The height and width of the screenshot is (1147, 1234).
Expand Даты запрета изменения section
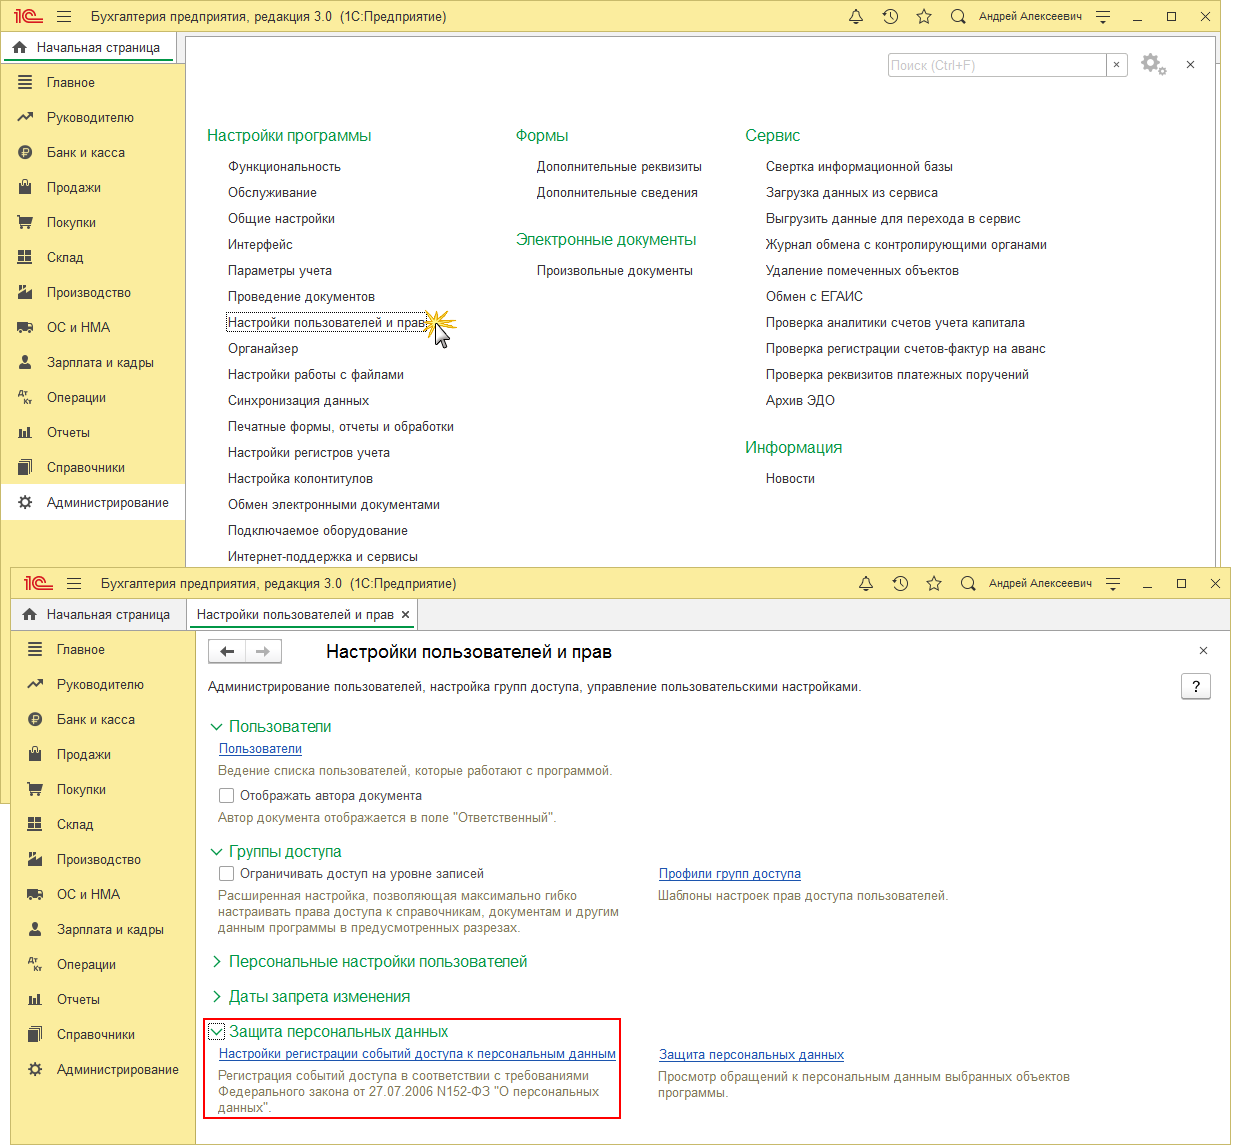[x=216, y=997]
